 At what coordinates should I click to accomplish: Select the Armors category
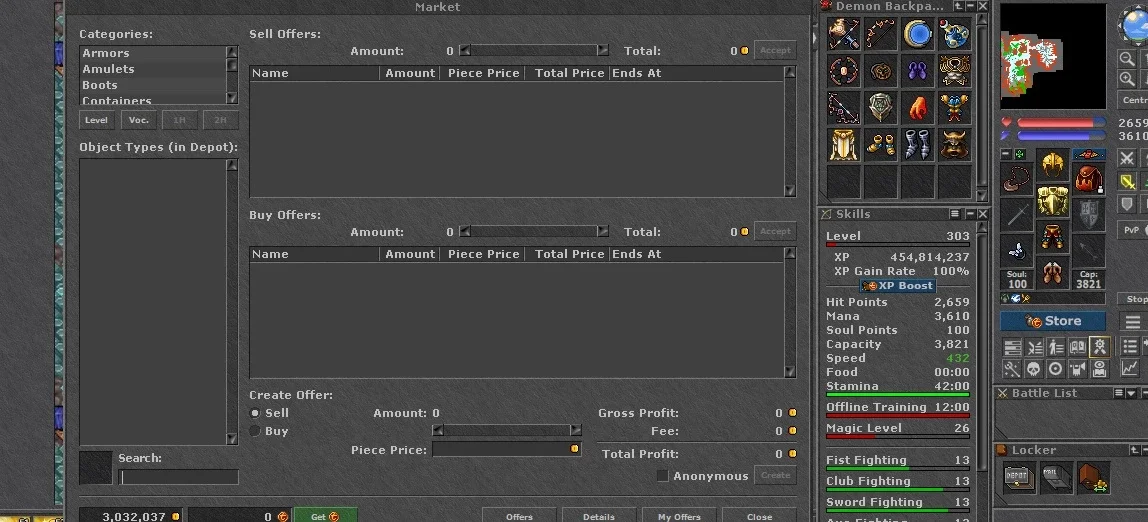click(153, 53)
